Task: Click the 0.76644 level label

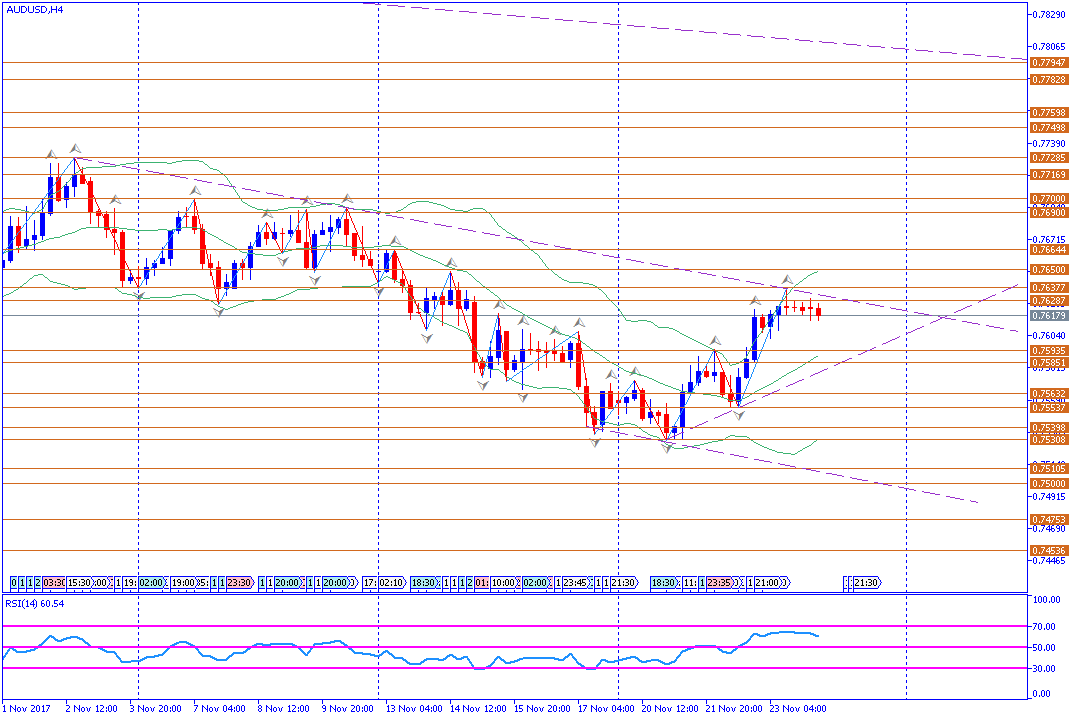Action: click(x=1049, y=250)
